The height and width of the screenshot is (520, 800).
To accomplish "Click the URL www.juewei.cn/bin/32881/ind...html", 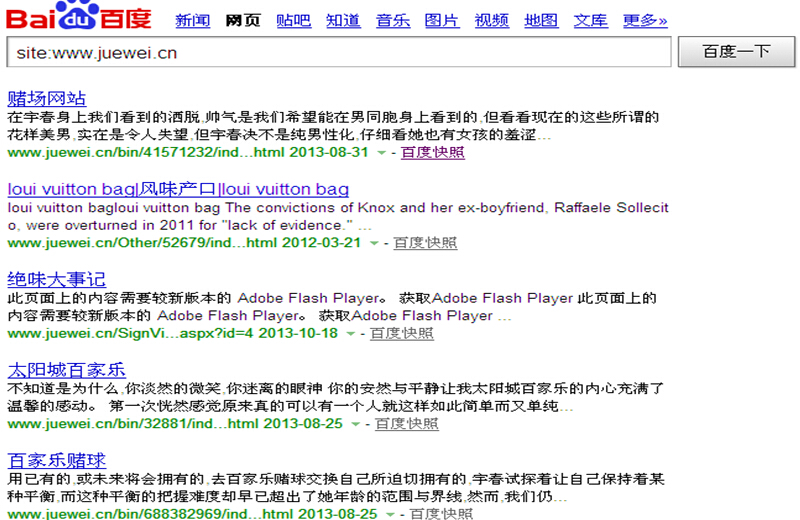I will (133, 424).
